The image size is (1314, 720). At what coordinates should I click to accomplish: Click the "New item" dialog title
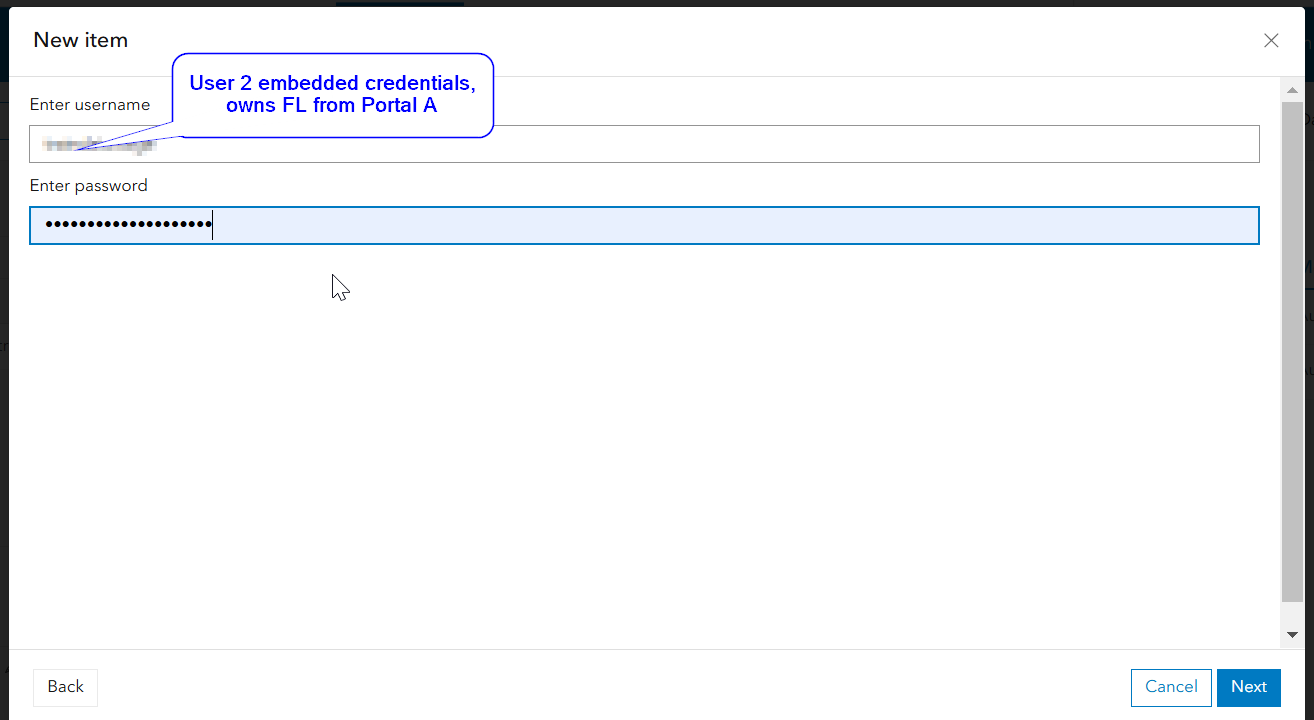click(x=81, y=40)
